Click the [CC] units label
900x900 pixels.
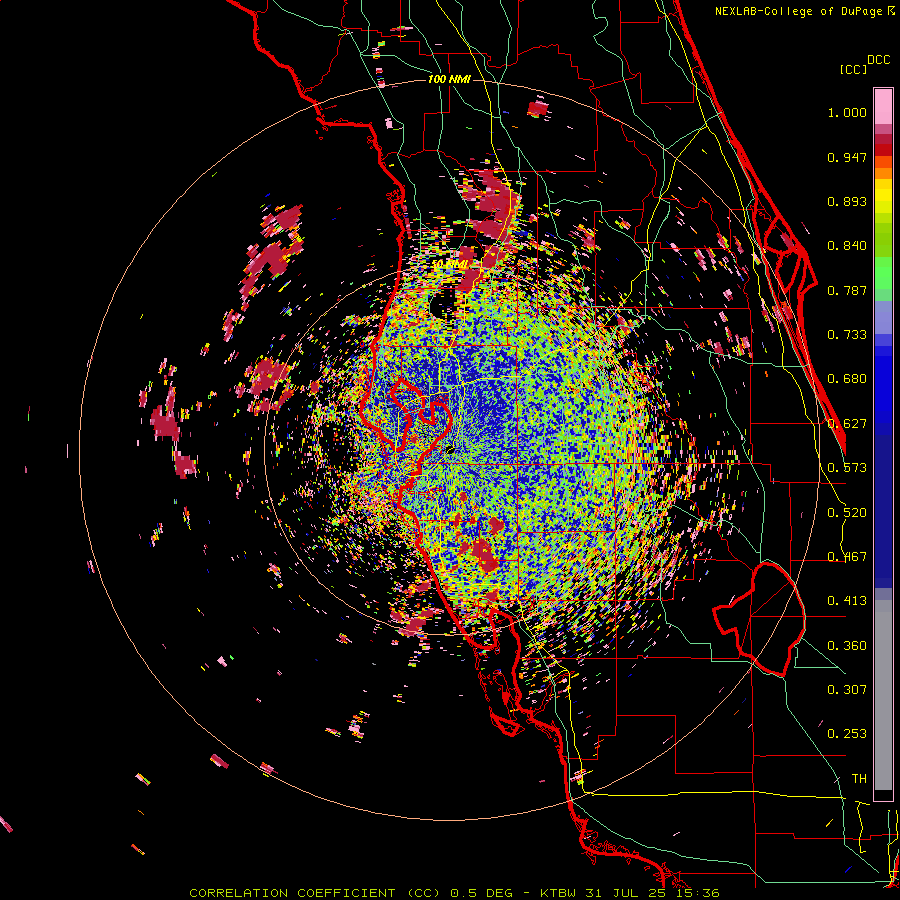pos(854,69)
